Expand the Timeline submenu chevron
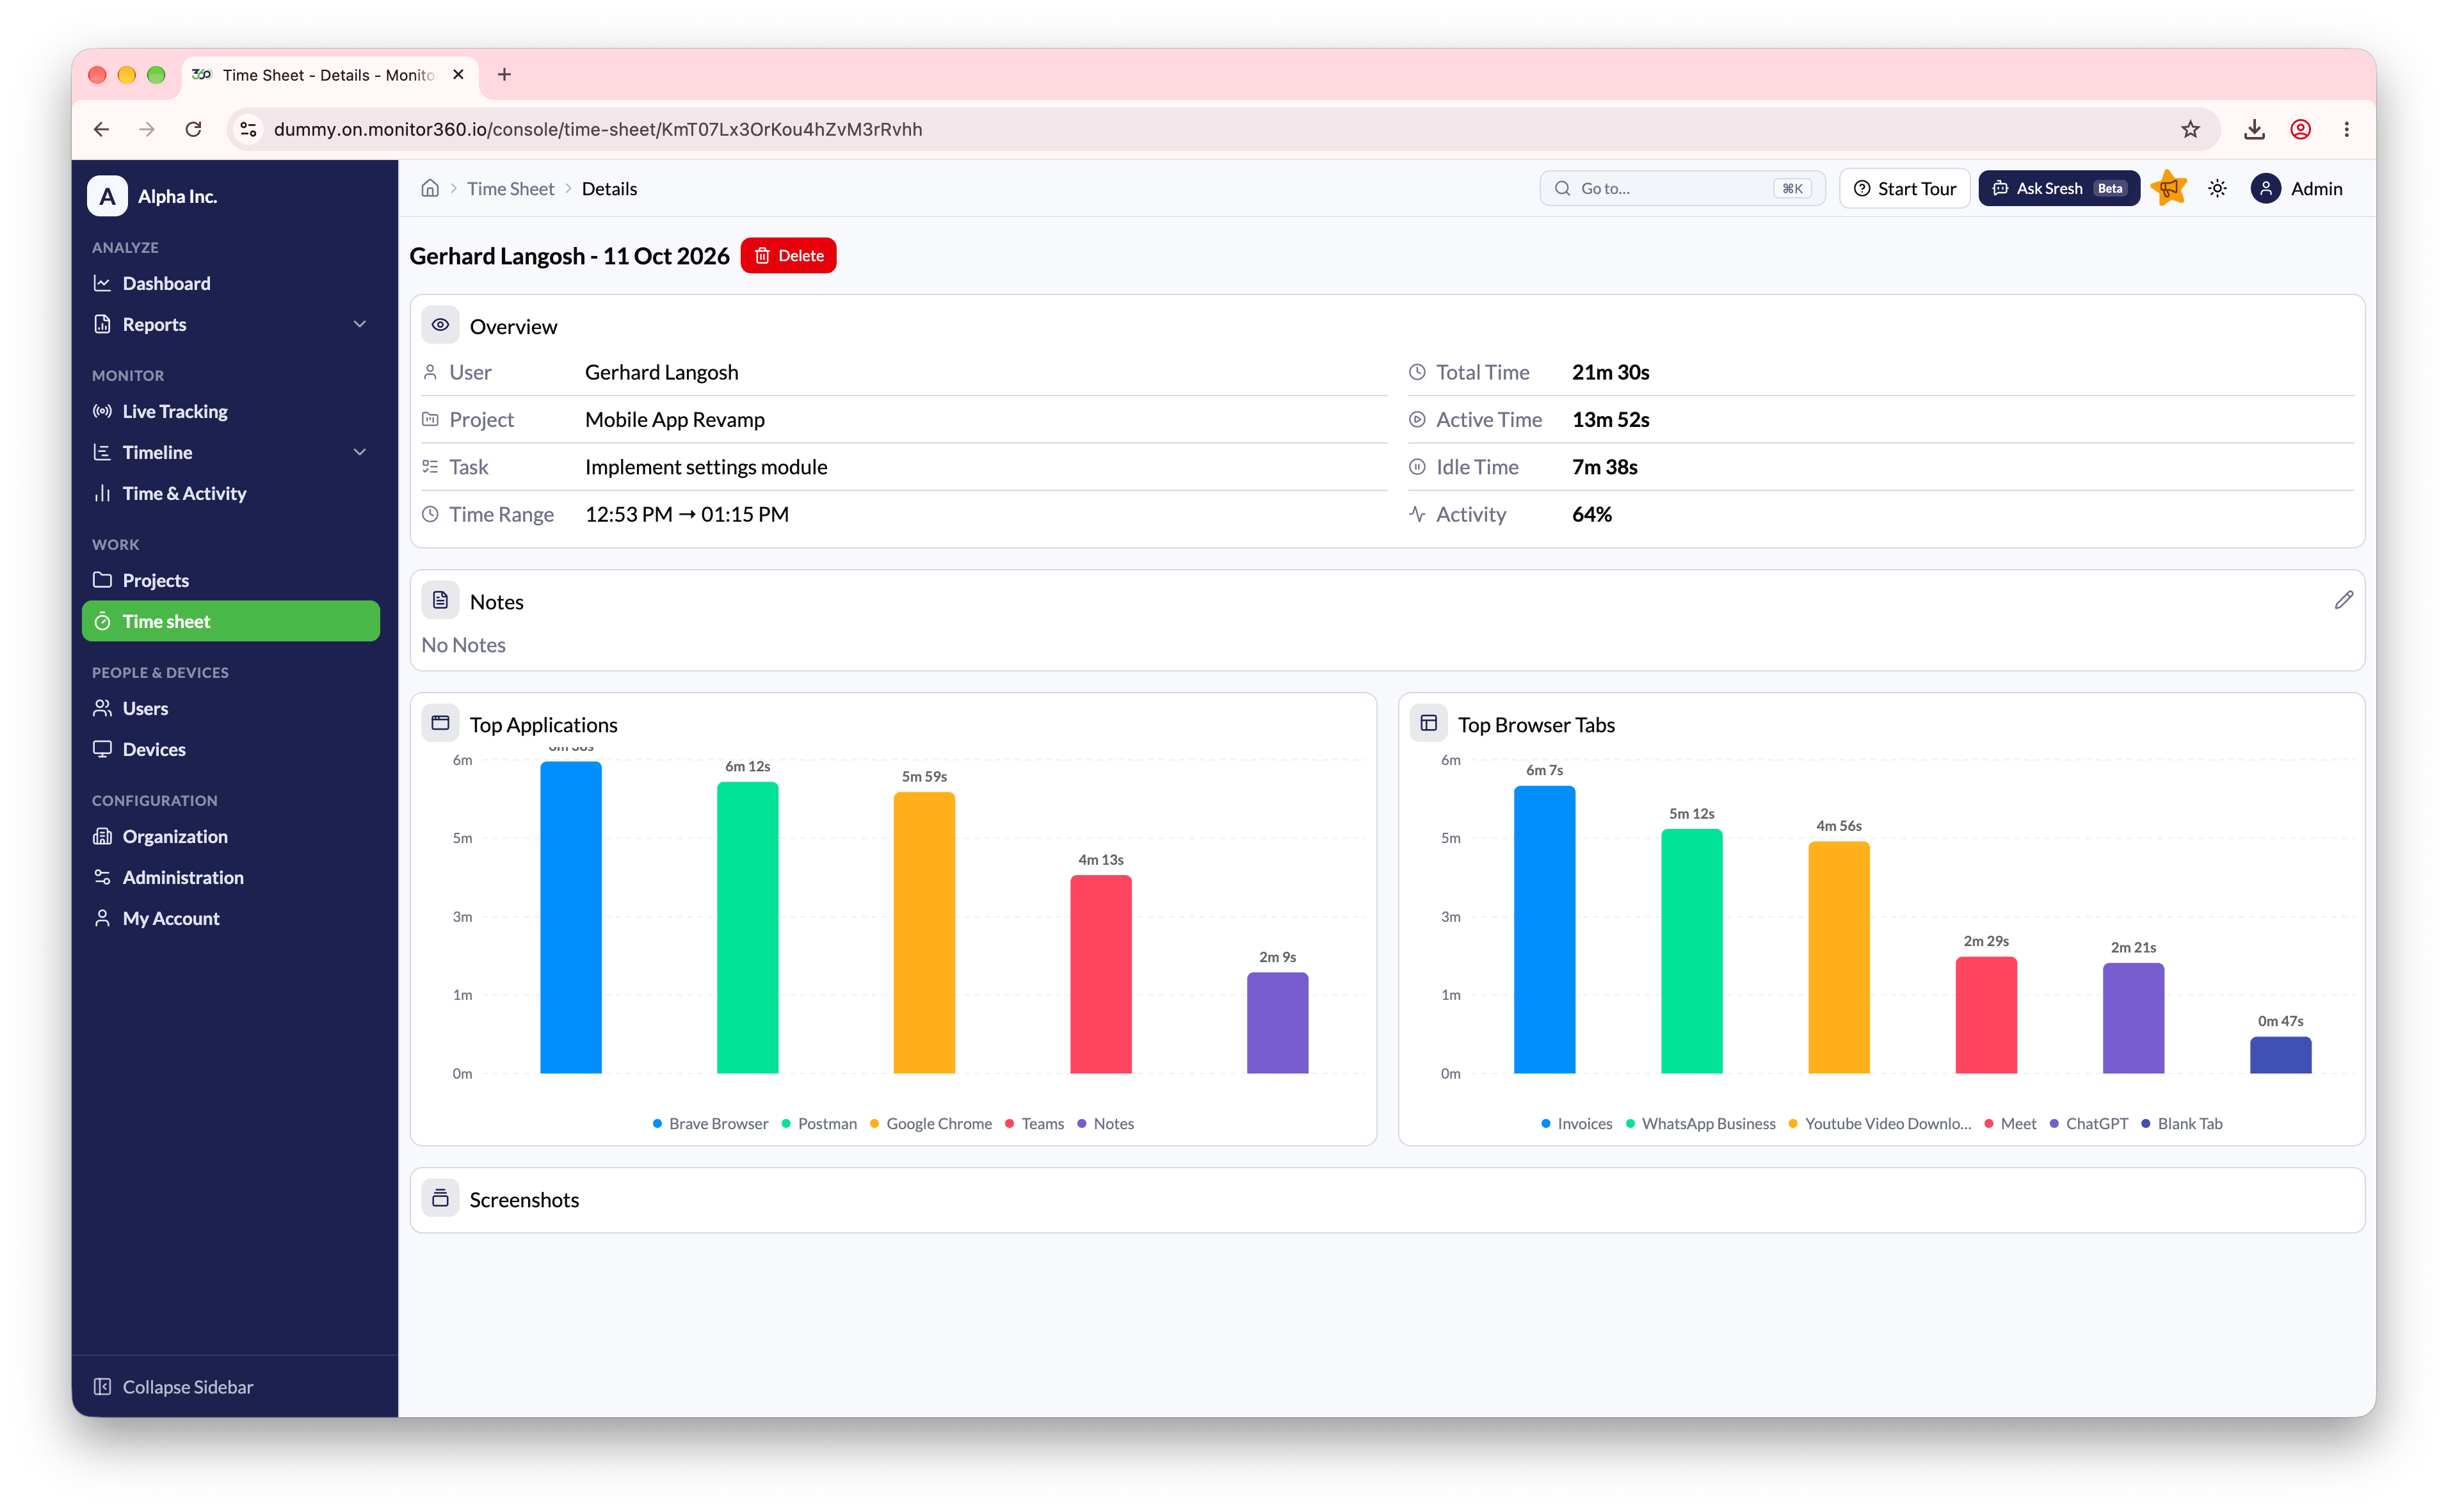The width and height of the screenshot is (2448, 1512). [x=360, y=452]
